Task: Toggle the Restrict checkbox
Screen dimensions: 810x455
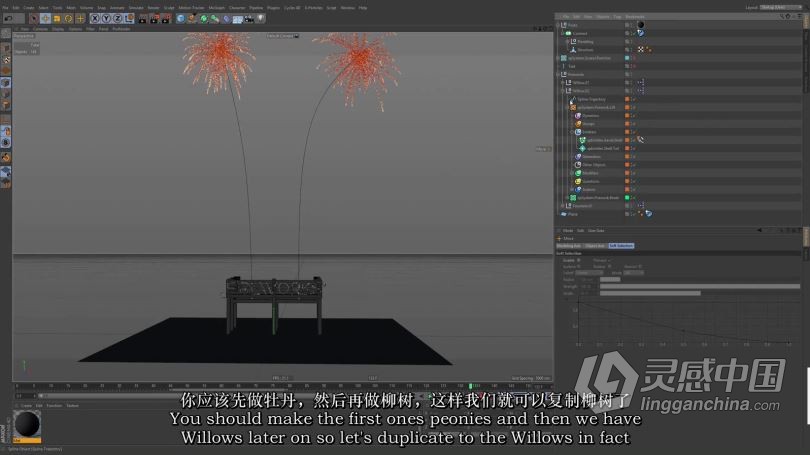Action: 640,266
